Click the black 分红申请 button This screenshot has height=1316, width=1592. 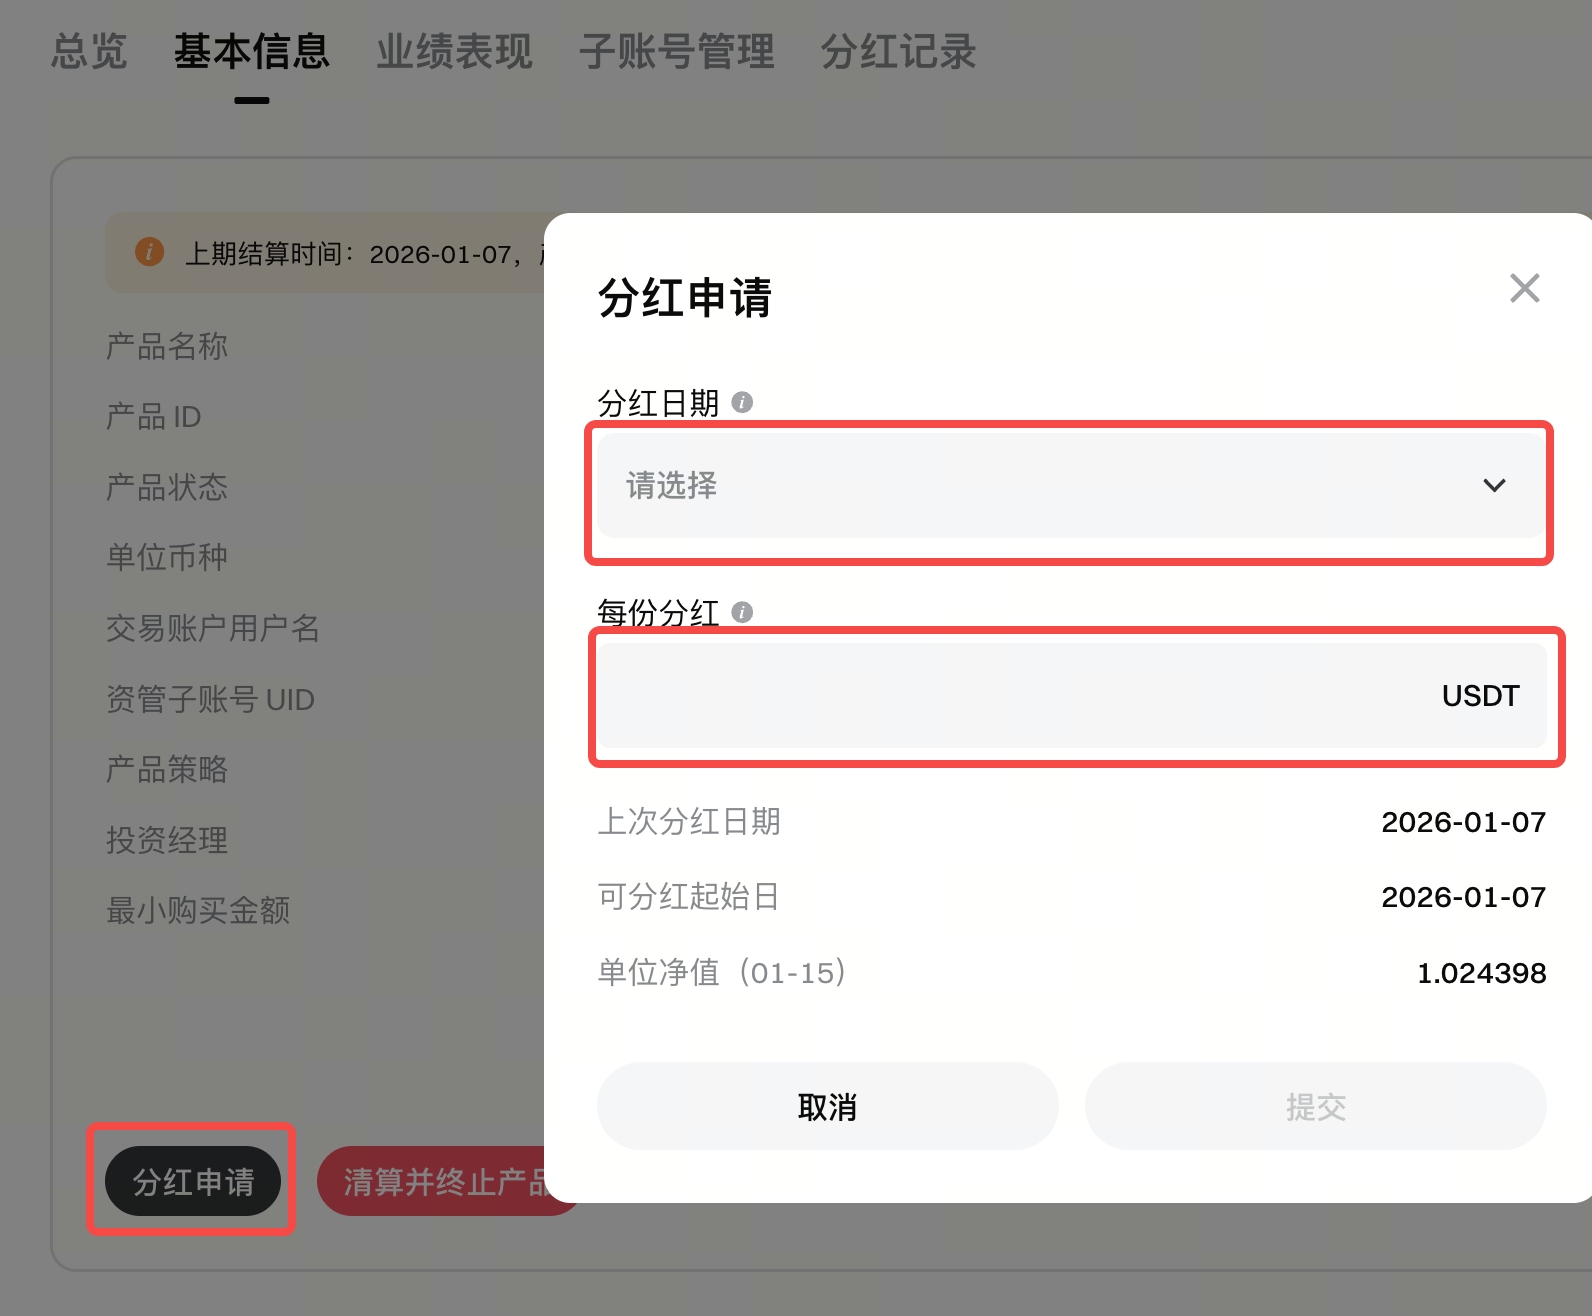pos(193,1181)
